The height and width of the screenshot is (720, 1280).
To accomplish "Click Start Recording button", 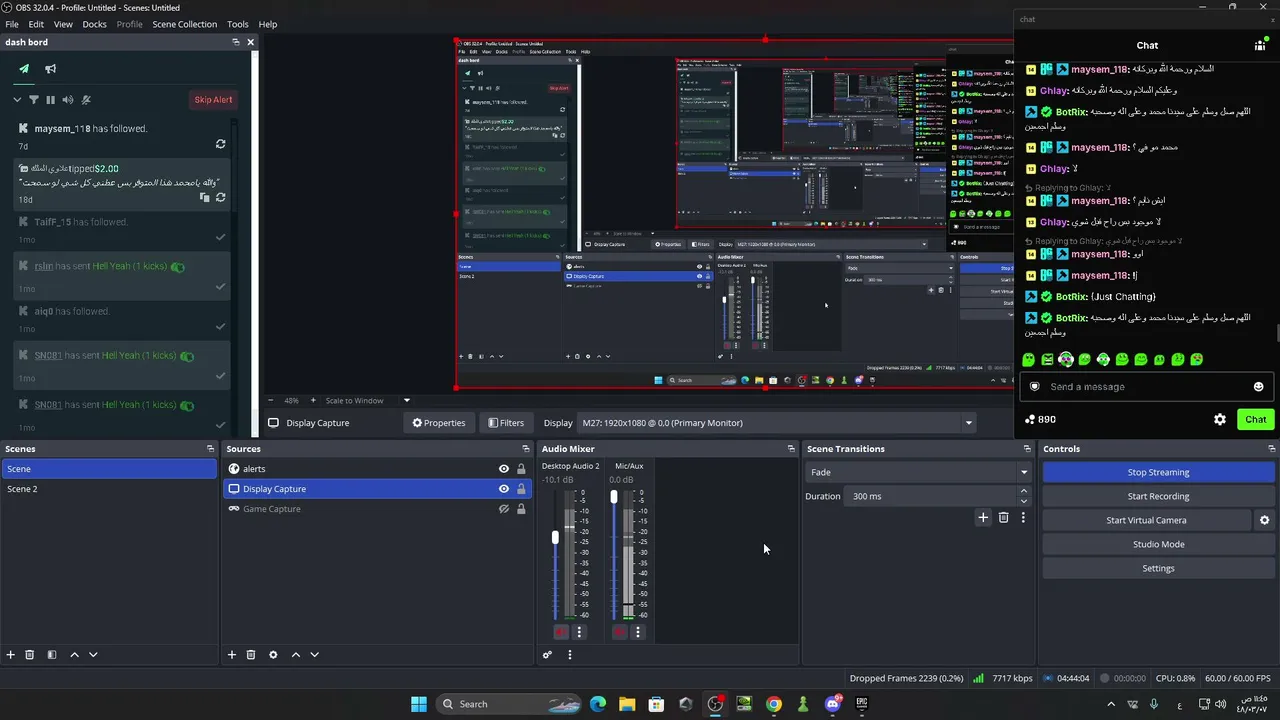I will click(x=1158, y=496).
